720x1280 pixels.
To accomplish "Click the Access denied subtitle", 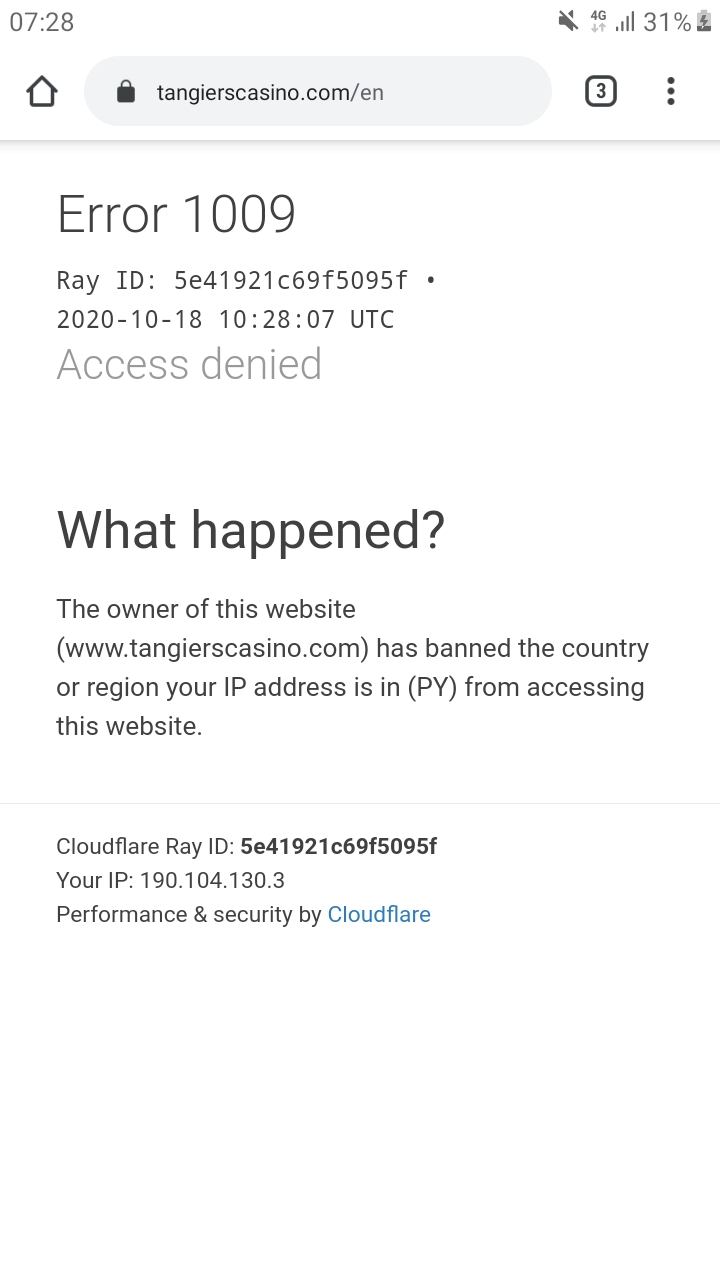I will [x=189, y=364].
